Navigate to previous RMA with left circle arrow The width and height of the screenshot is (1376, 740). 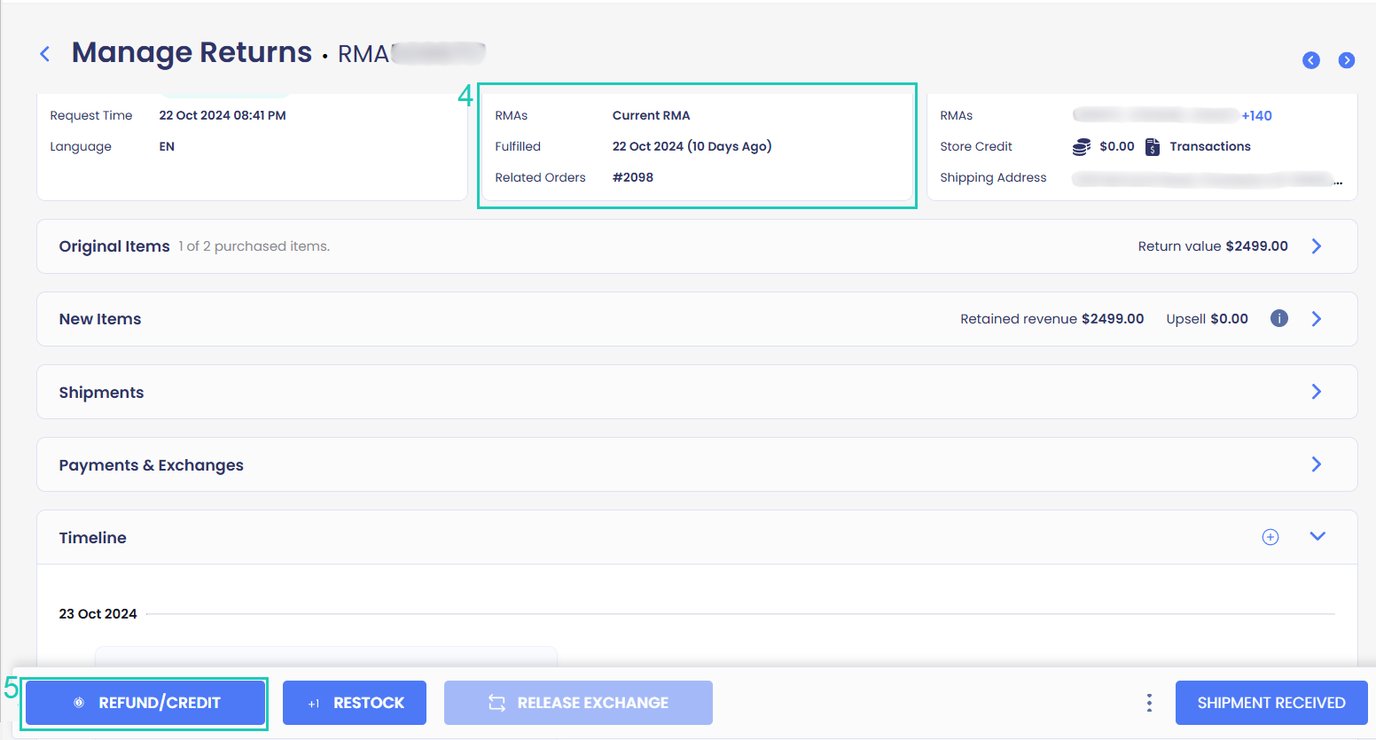click(1310, 60)
